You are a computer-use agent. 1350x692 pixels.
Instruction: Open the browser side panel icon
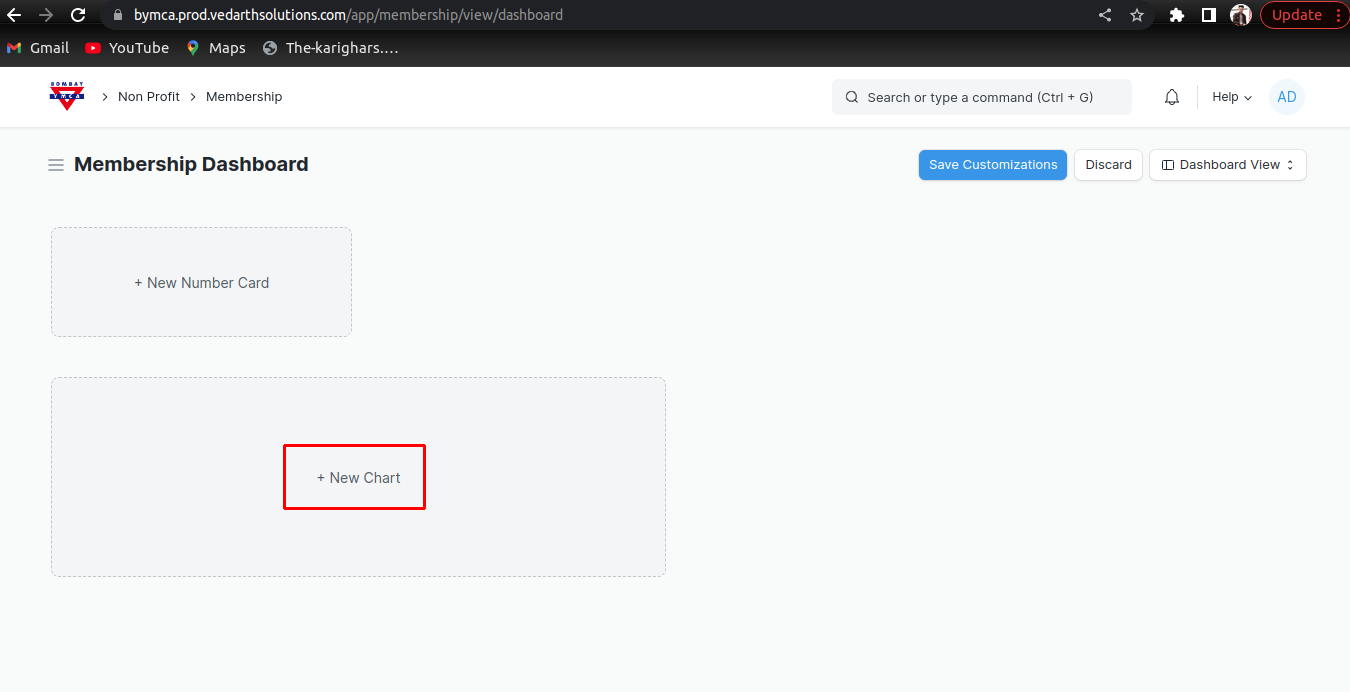coord(1208,15)
